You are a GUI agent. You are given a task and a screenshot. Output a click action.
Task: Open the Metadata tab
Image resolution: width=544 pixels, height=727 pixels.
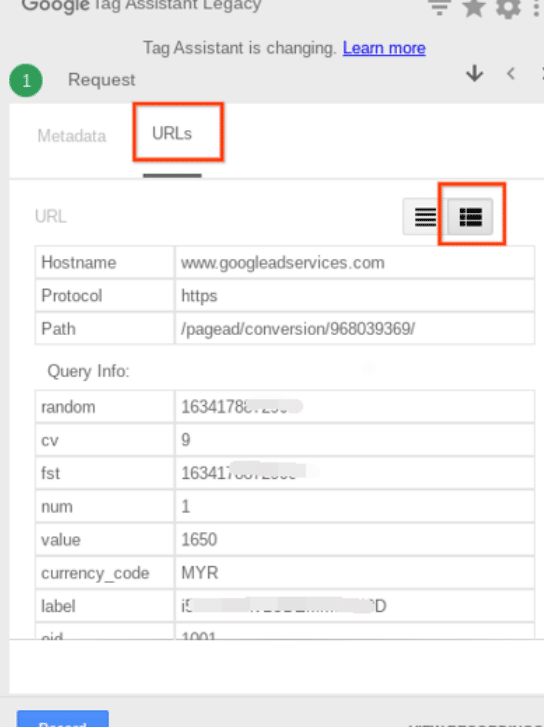pos(72,136)
